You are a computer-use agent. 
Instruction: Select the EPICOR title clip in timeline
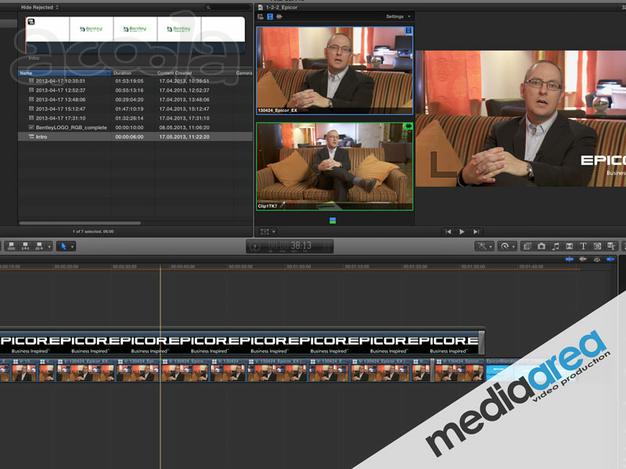242,342
